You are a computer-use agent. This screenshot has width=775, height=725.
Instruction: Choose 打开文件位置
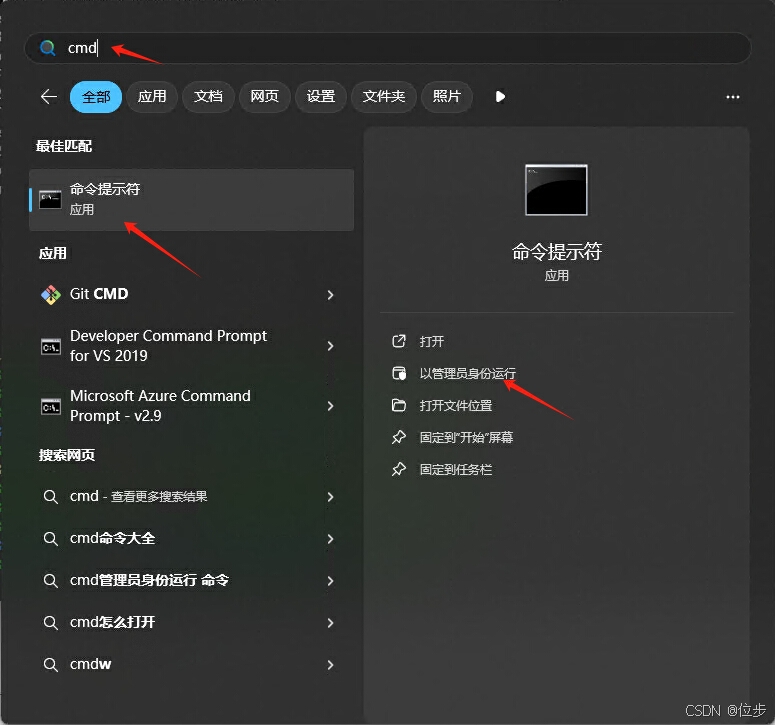[456, 406]
